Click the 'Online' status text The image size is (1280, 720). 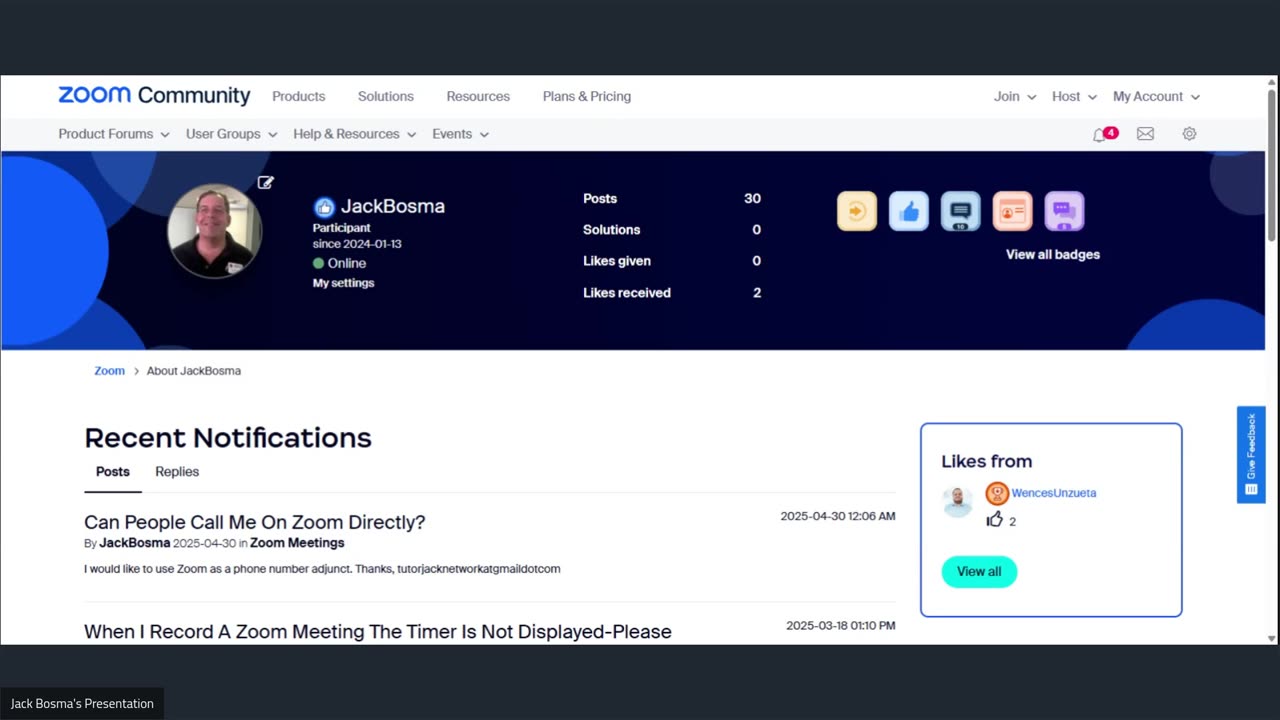(347, 263)
